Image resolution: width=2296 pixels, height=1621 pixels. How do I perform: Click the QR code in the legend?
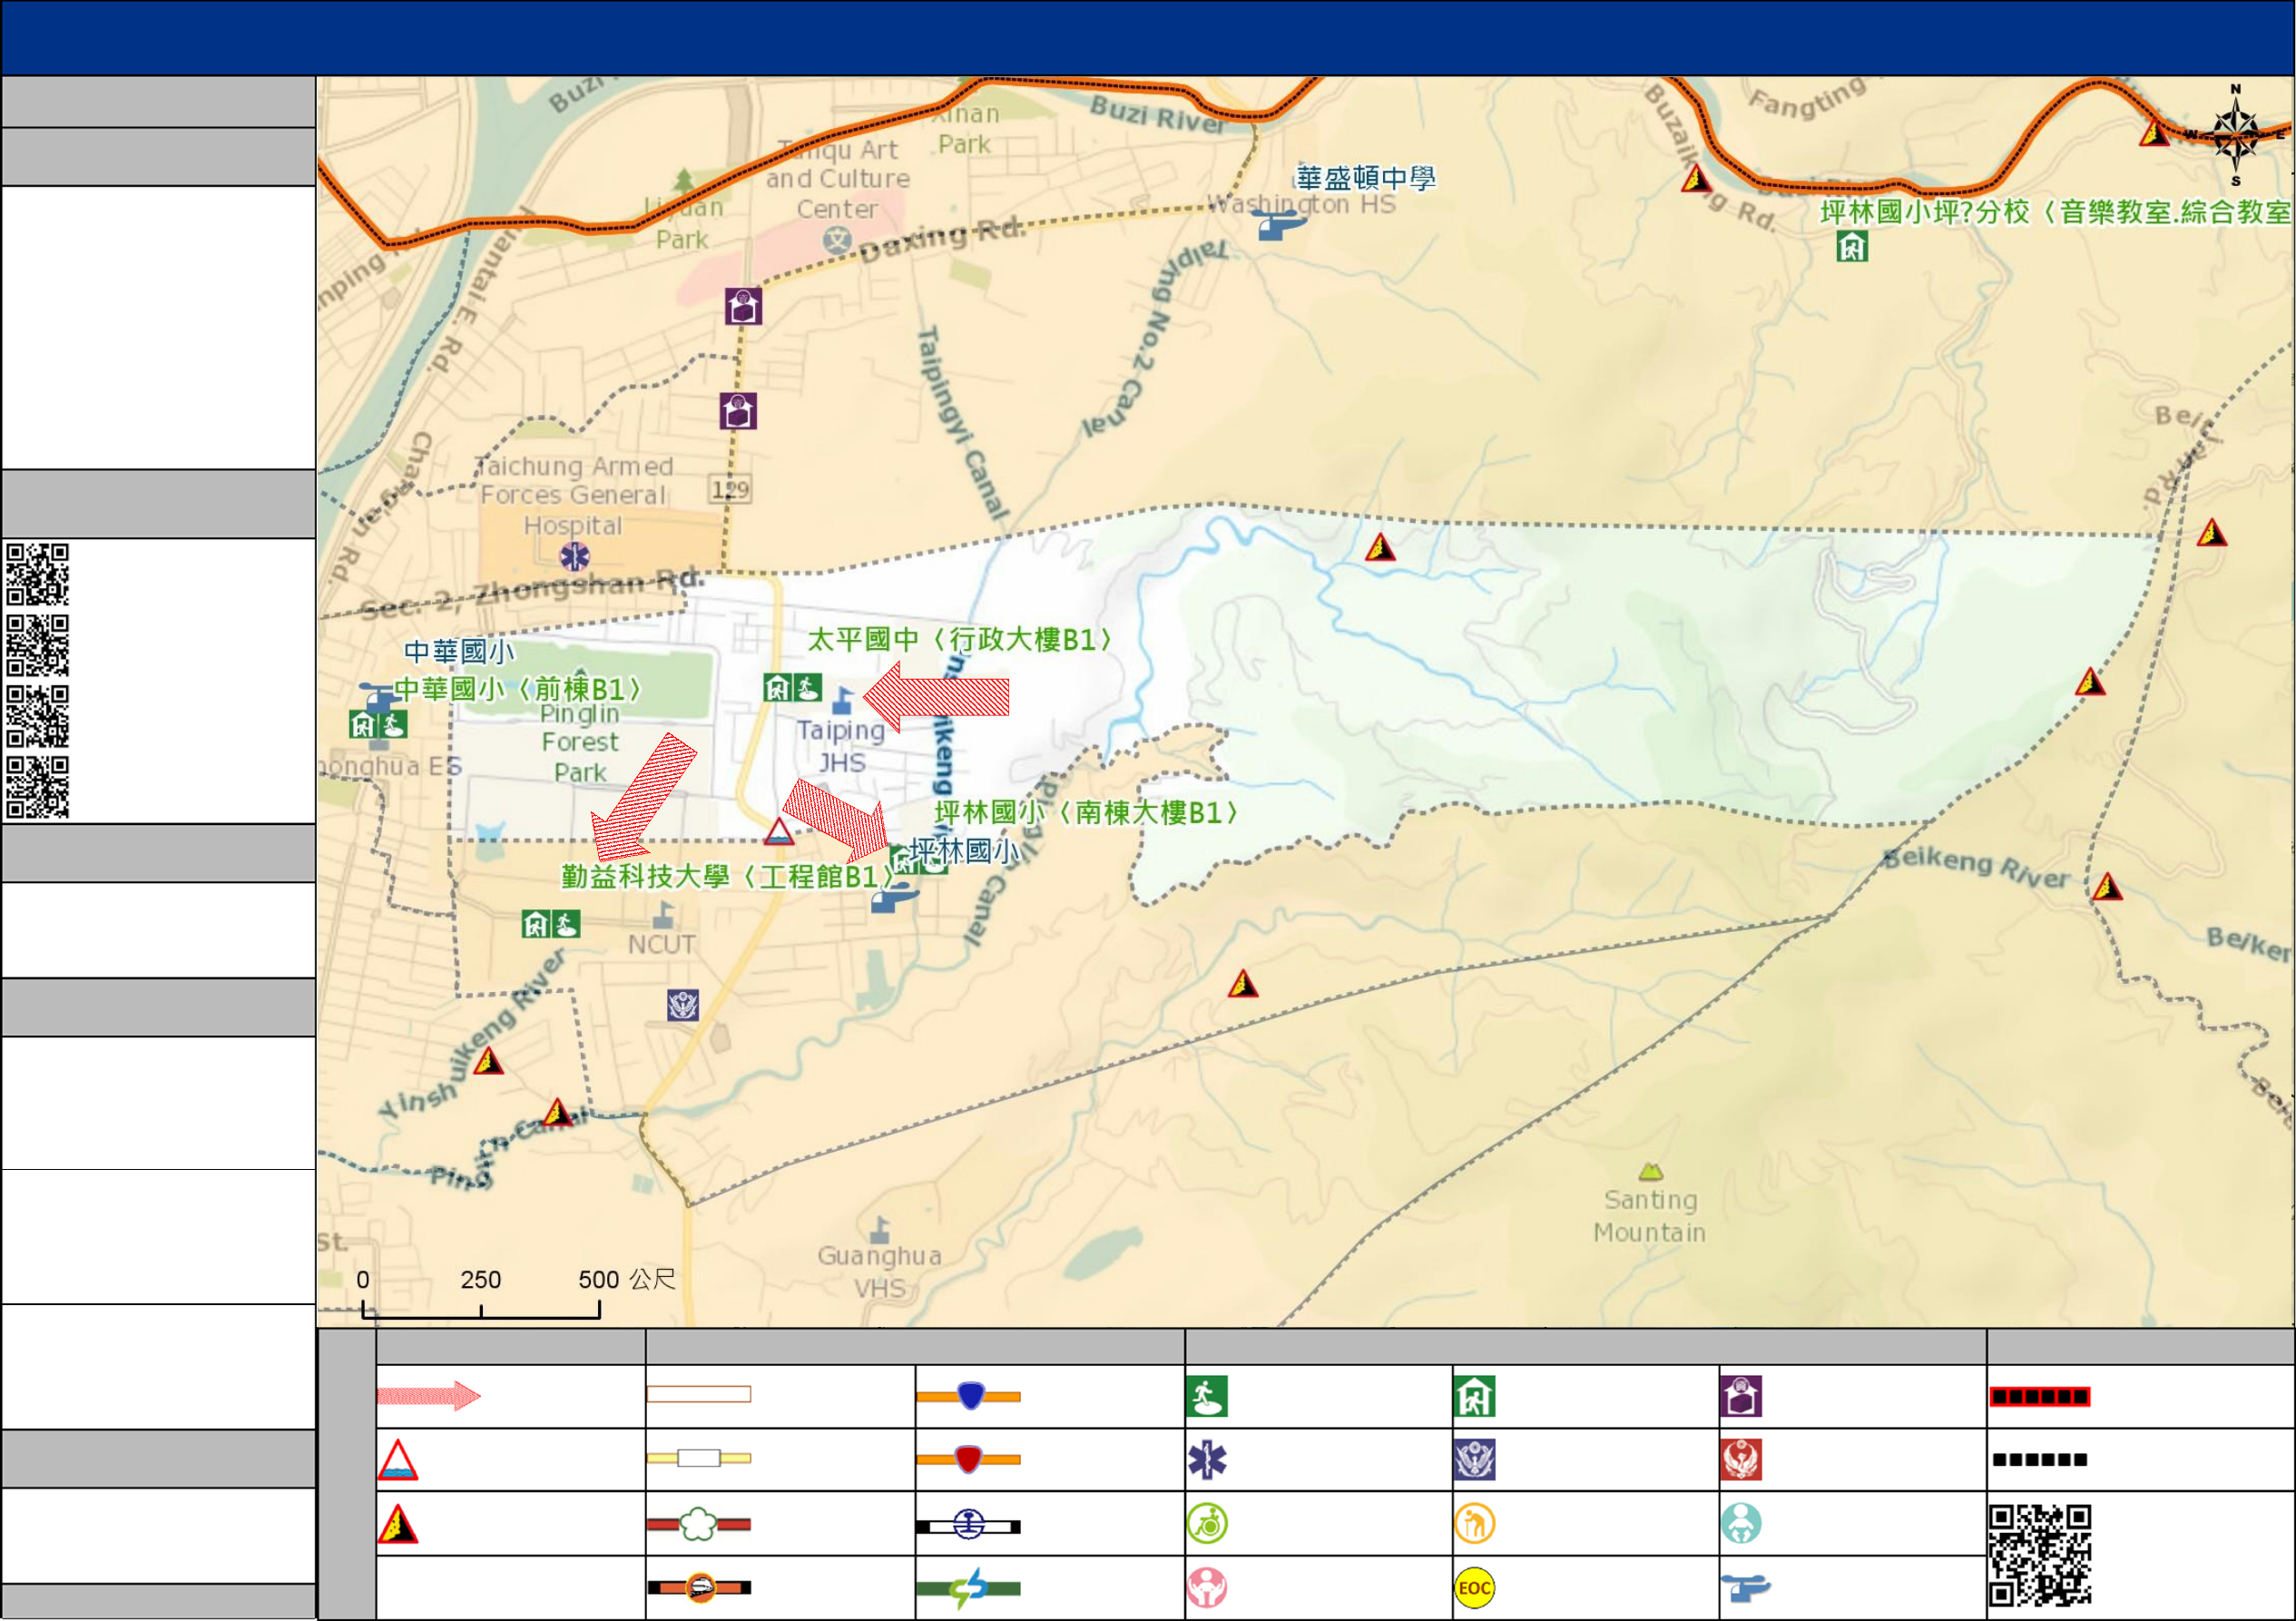(x=2039, y=1556)
